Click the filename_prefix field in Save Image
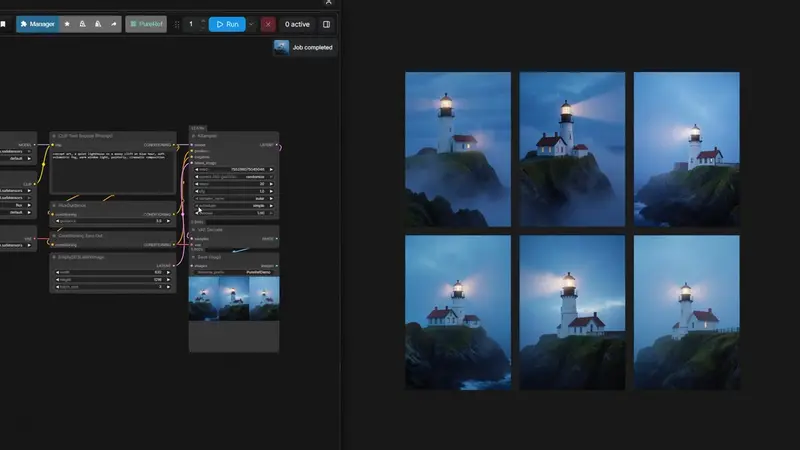This screenshot has width=800, height=450. (234, 272)
